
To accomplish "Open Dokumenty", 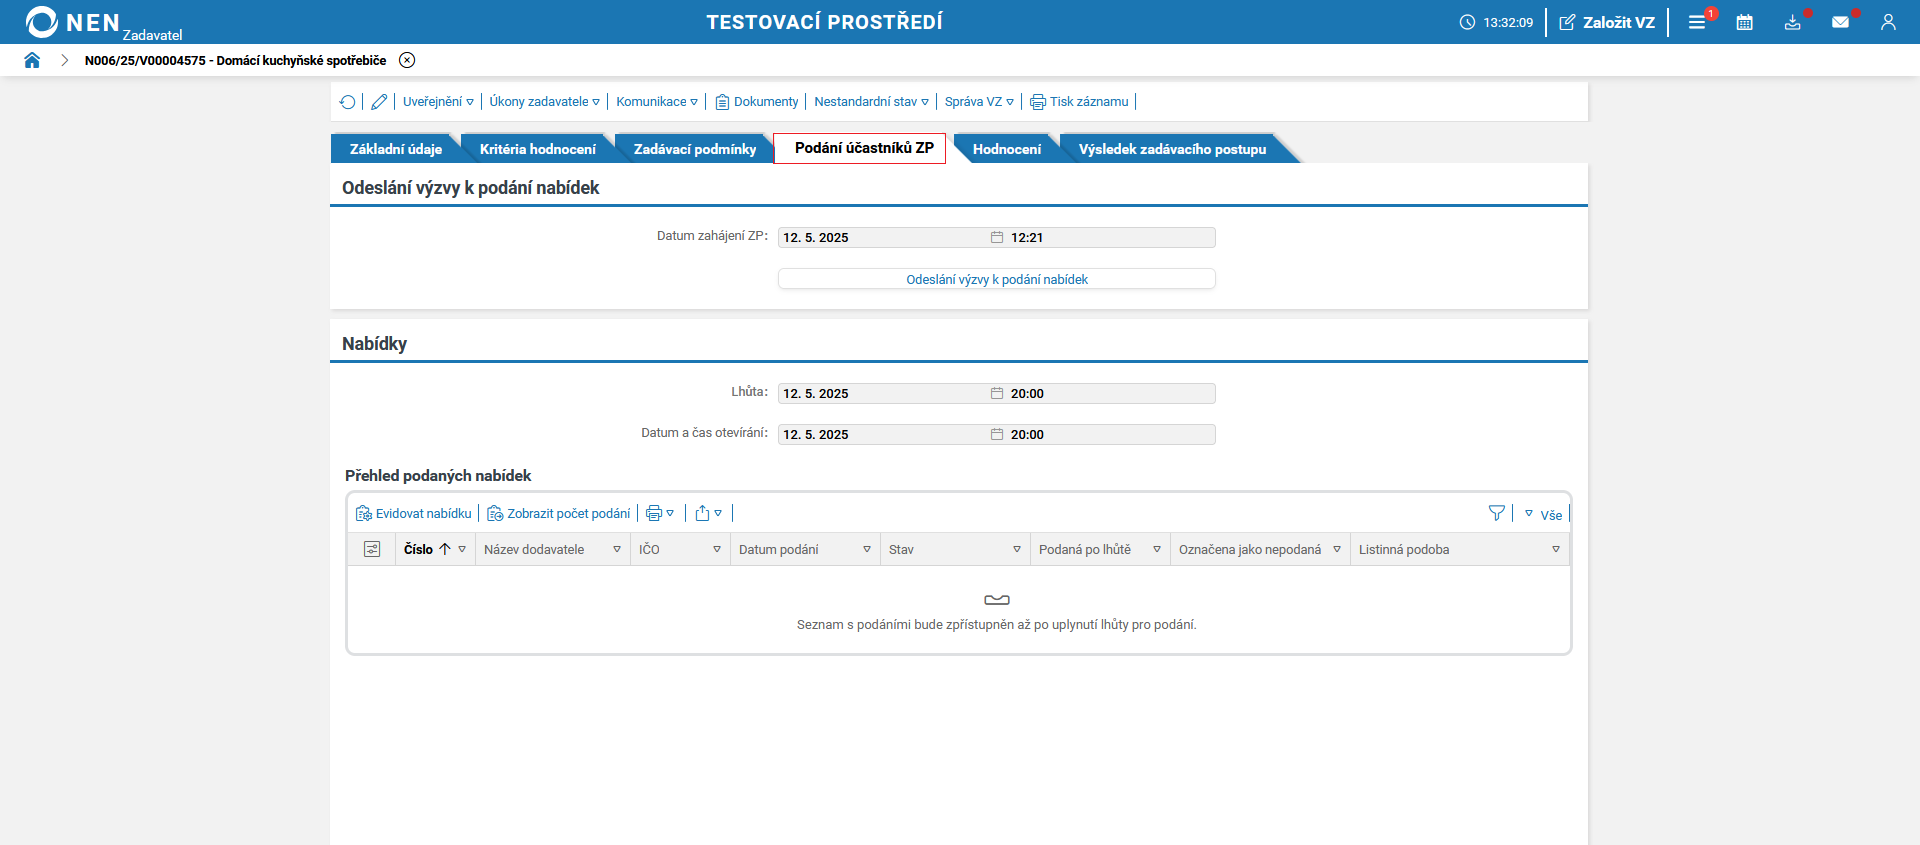I will 757,102.
